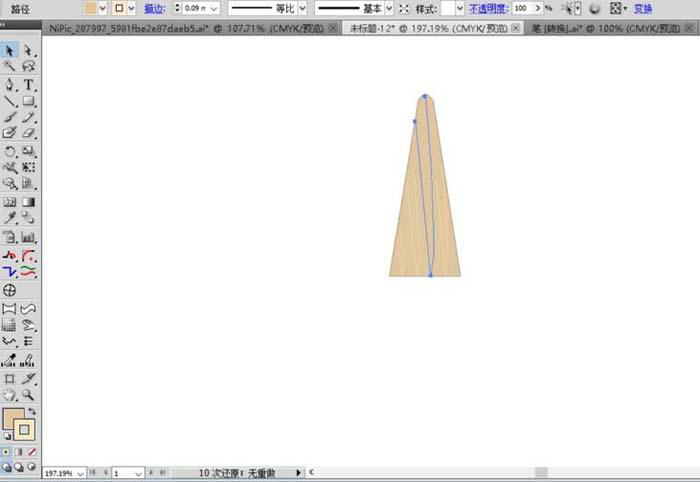The height and width of the screenshot is (482, 700).
Task: Select the Gradient tool
Action: click(x=29, y=202)
